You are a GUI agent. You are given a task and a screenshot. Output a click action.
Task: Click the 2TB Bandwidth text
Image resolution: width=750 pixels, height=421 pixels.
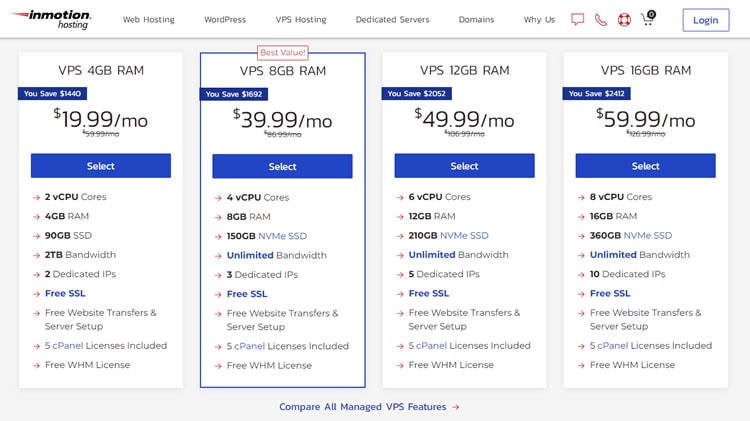coord(80,255)
